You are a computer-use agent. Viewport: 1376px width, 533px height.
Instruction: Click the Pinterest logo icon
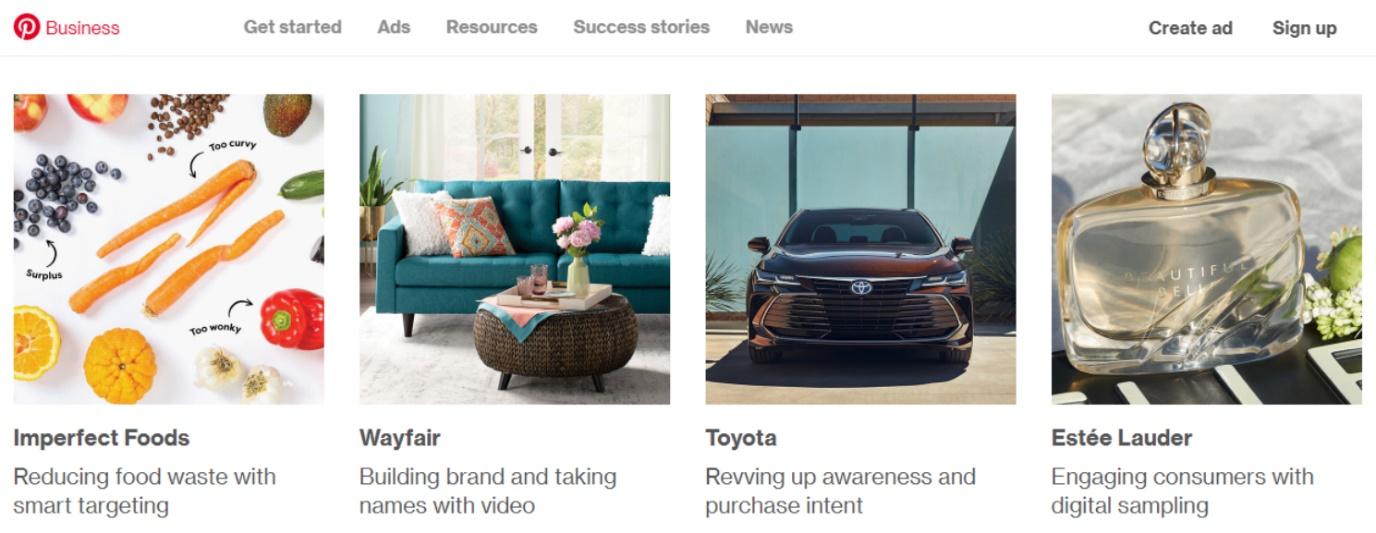(x=27, y=27)
